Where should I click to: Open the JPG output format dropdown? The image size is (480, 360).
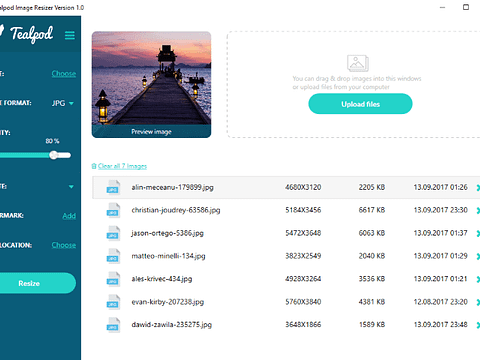click(62, 103)
